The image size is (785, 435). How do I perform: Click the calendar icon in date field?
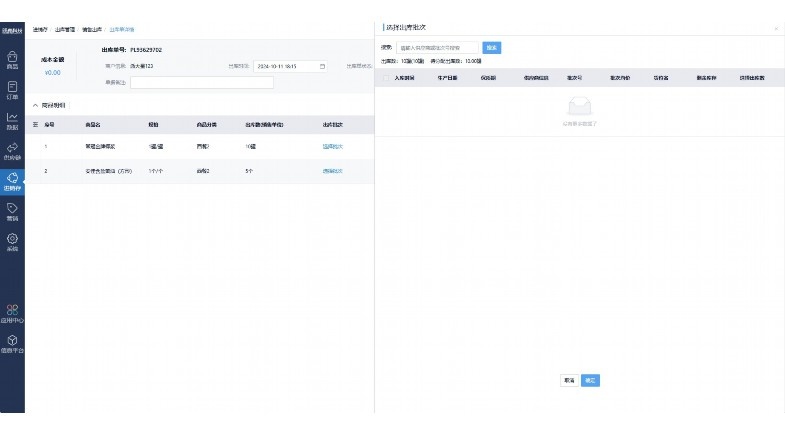click(x=322, y=66)
